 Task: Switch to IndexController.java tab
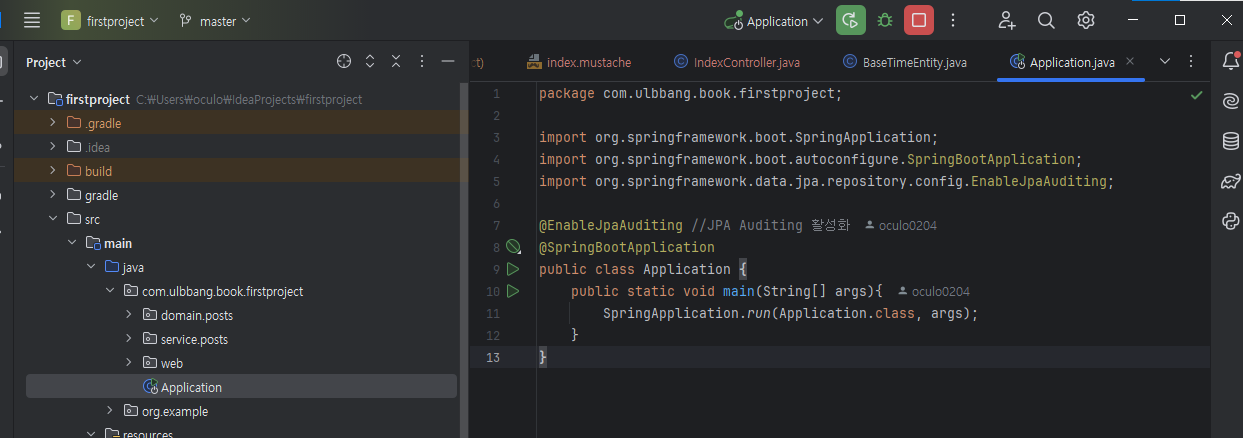(x=737, y=62)
